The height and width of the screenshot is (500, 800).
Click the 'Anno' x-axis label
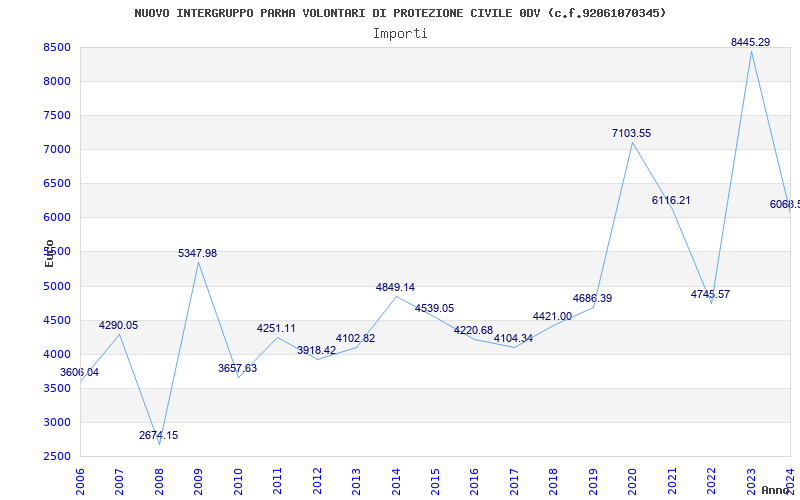(776, 490)
